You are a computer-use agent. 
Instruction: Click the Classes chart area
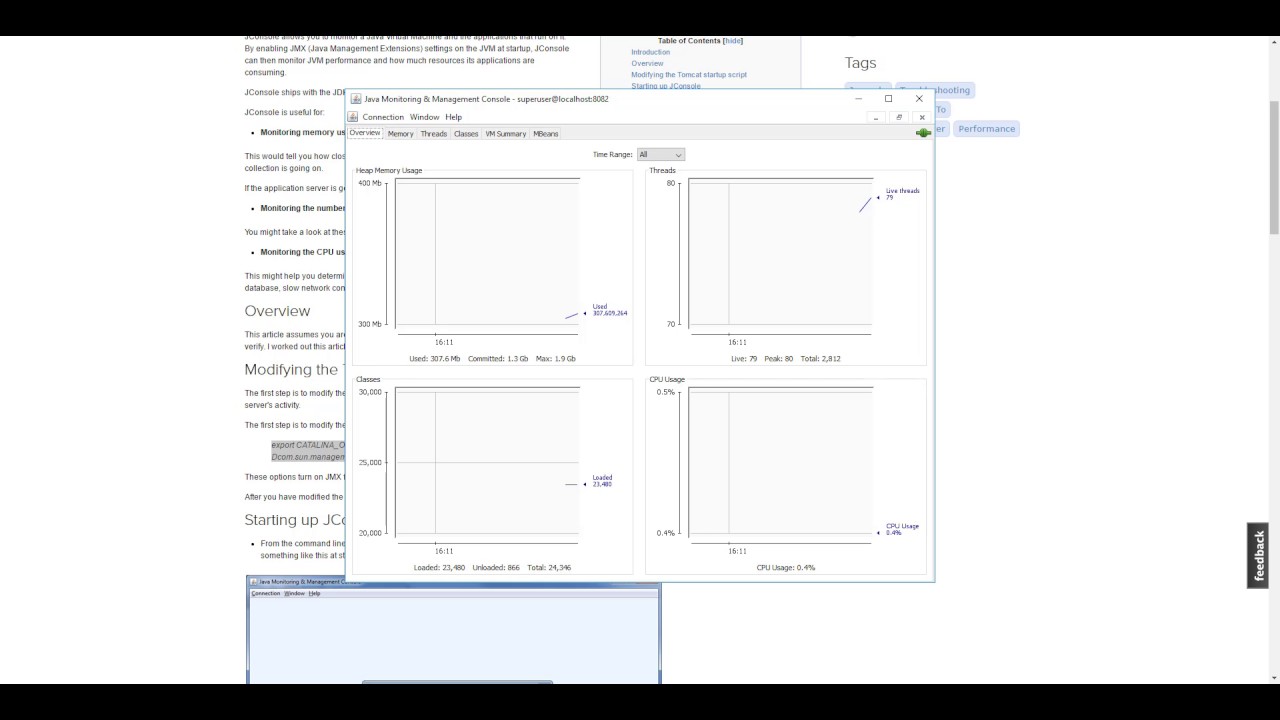point(487,462)
